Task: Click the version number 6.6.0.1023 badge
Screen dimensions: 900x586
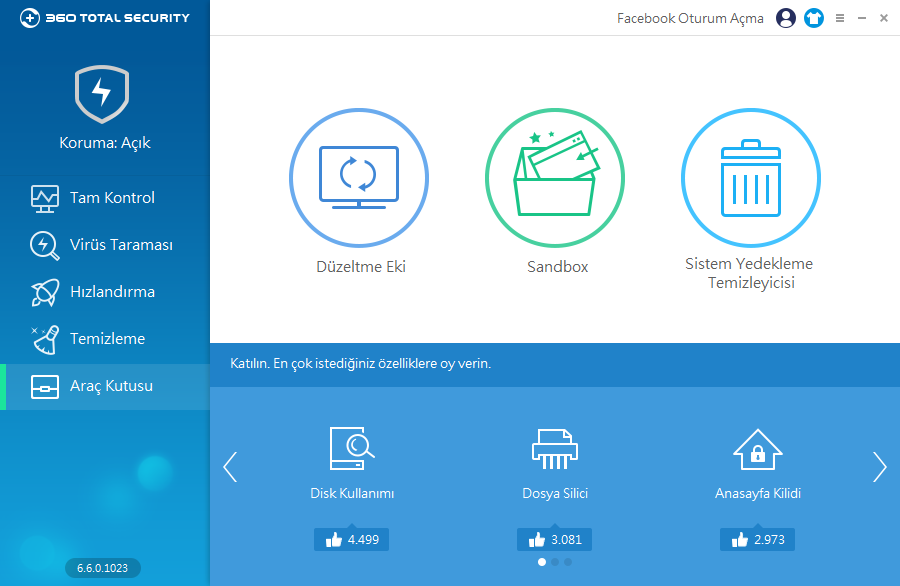Action: pyautogui.click(x=103, y=568)
